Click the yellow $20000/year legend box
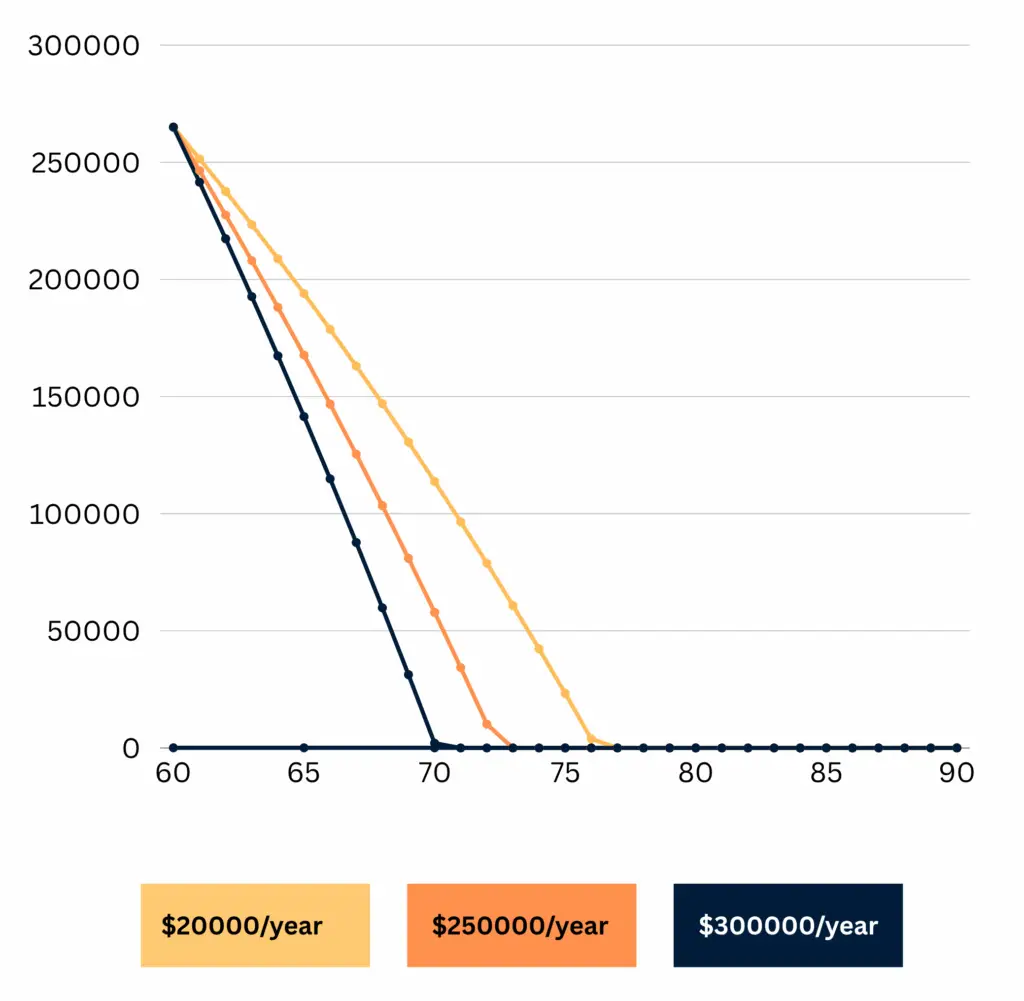Screen dimensions: 1024x1001 click(x=255, y=925)
